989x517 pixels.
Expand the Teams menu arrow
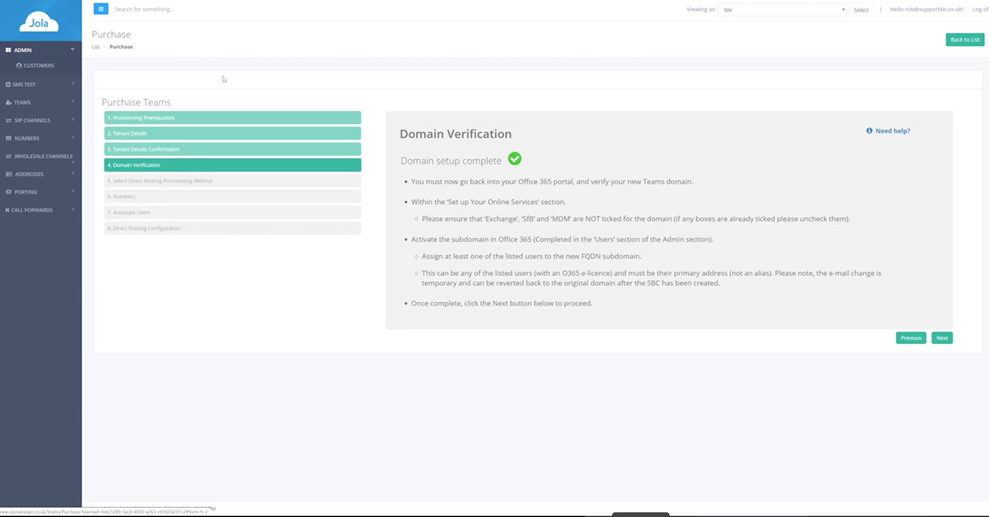(73, 102)
